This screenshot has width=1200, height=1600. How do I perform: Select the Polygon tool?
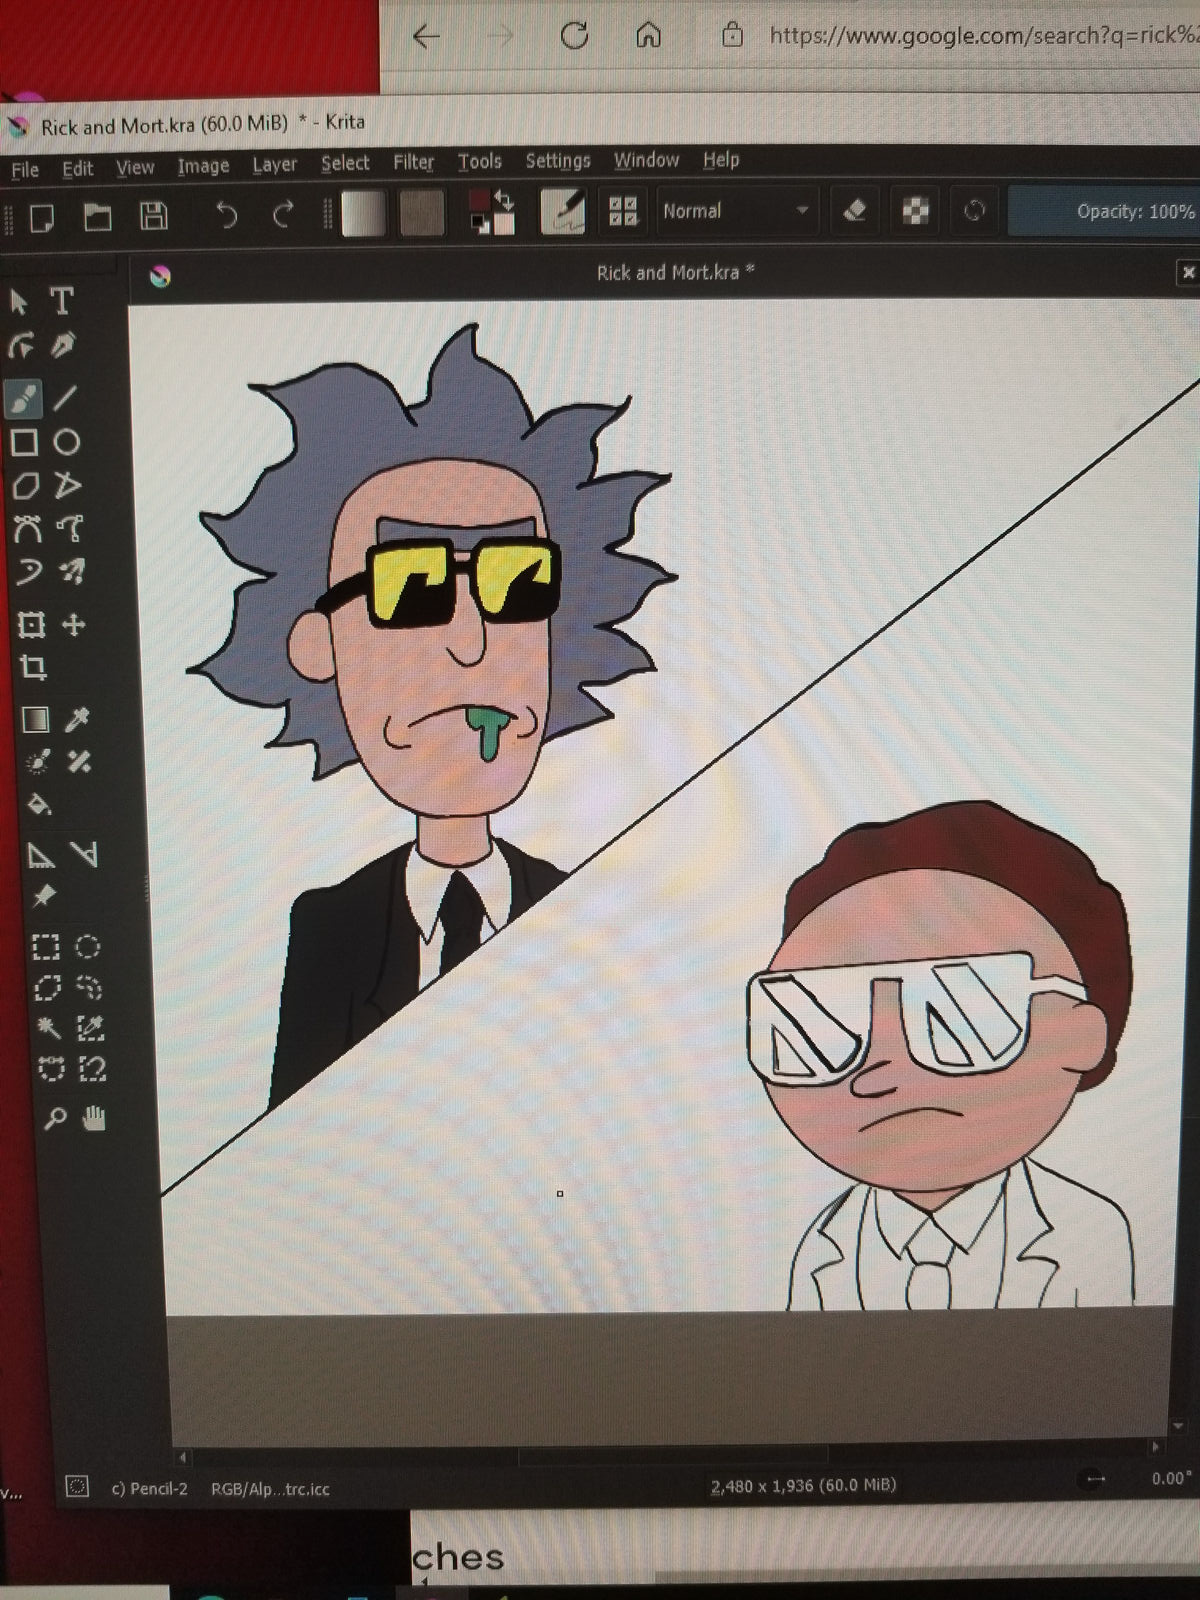click(25, 487)
